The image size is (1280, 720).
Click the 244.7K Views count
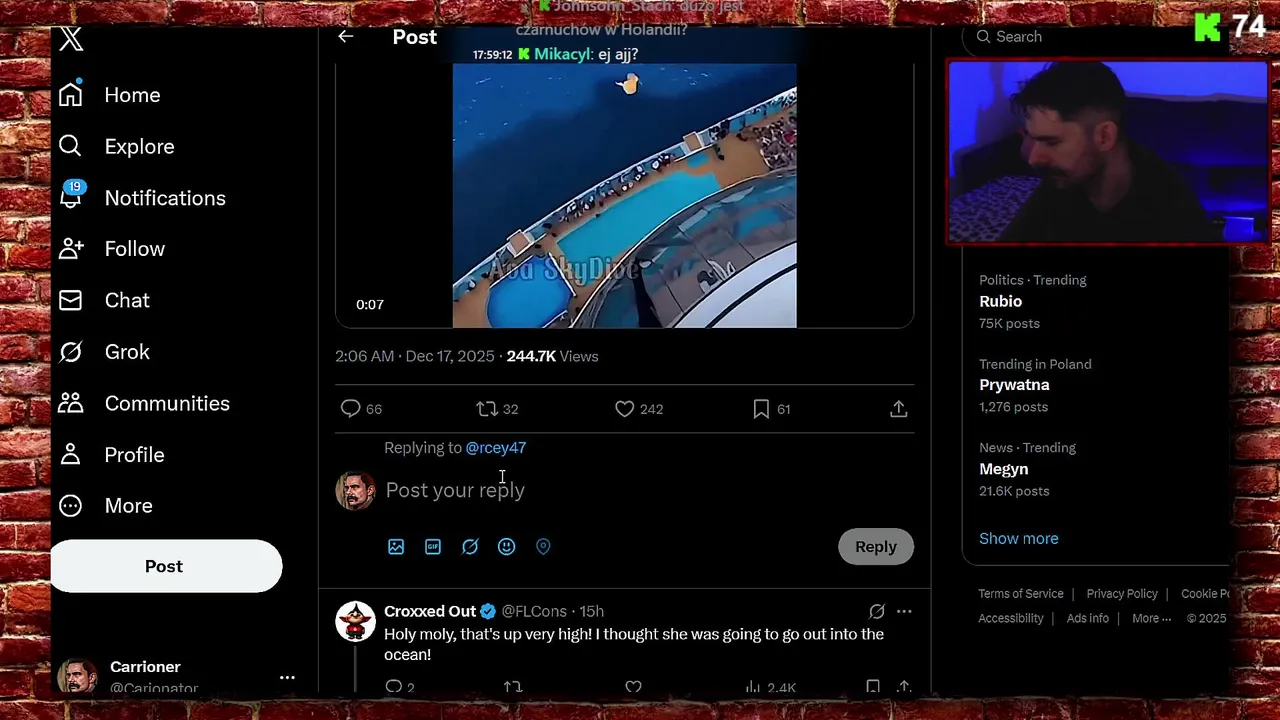point(552,356)
